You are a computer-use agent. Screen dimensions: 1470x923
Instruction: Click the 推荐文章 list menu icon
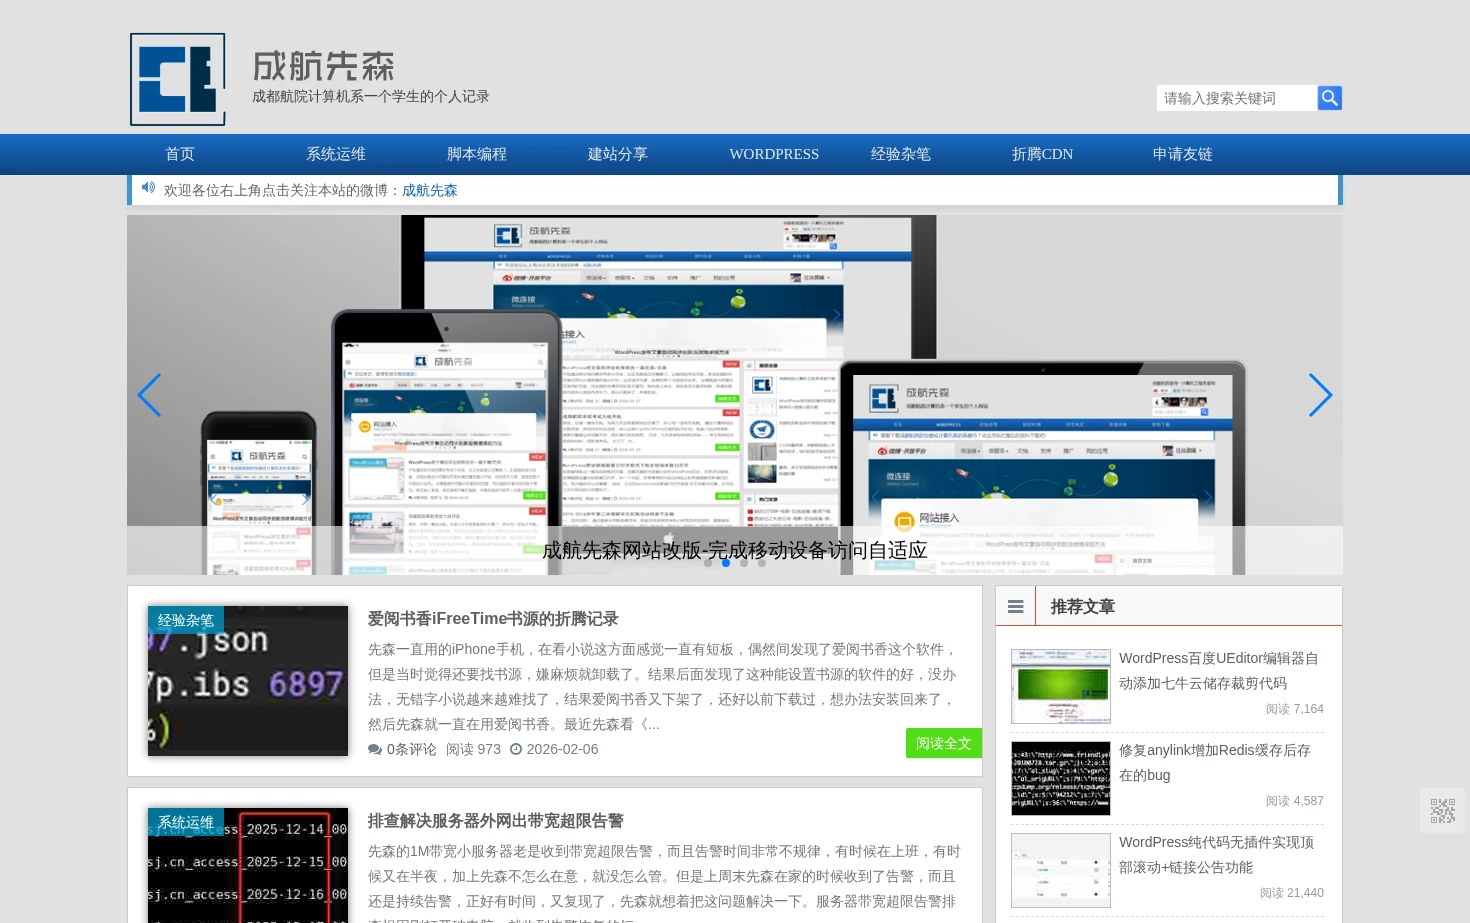1016,607
